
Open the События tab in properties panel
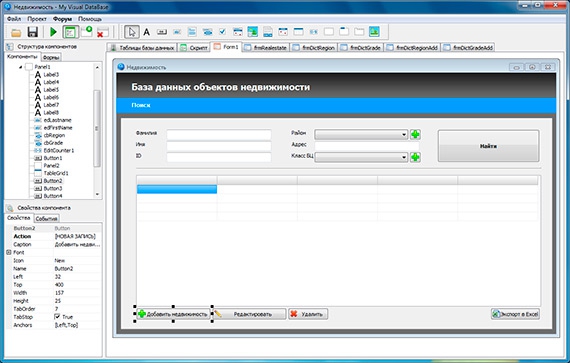[x=47, y=218]
